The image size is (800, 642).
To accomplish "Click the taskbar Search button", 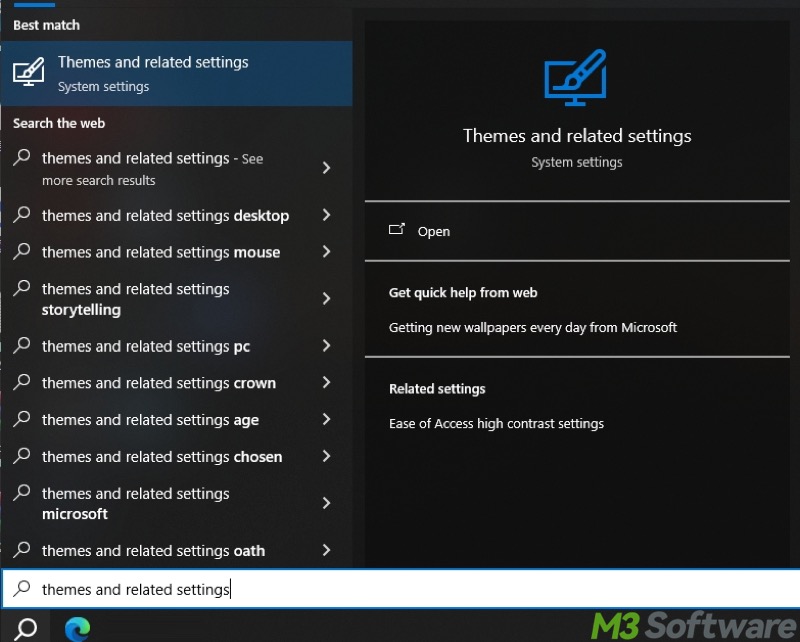I will (x=26, y=628).
